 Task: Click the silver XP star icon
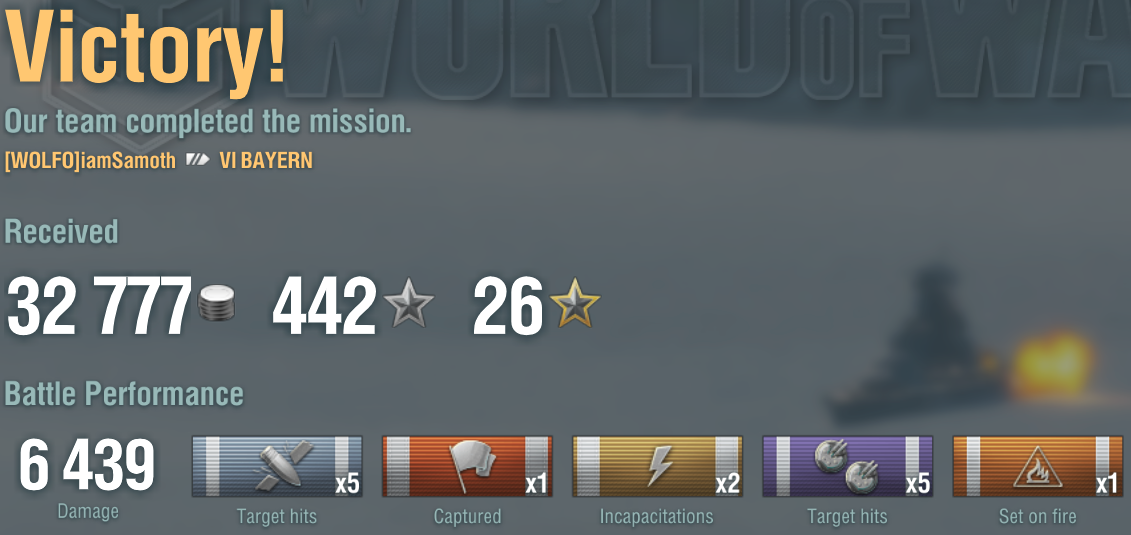pyautogui.click(x=408, y=302)
